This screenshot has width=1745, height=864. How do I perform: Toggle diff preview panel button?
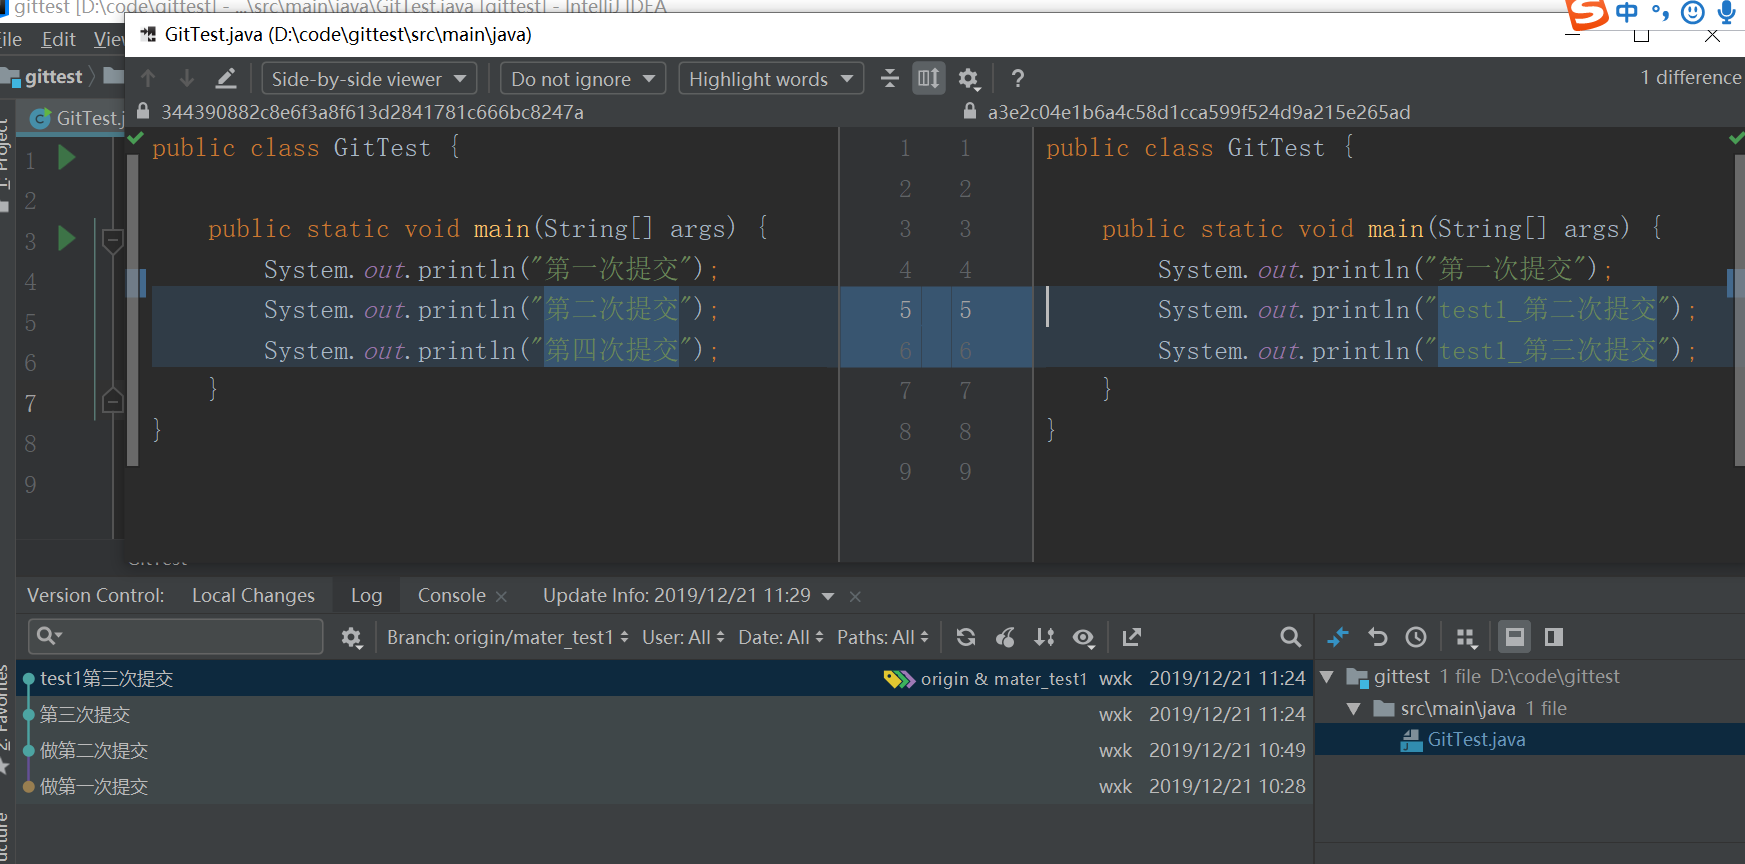tap(1553, 637)
